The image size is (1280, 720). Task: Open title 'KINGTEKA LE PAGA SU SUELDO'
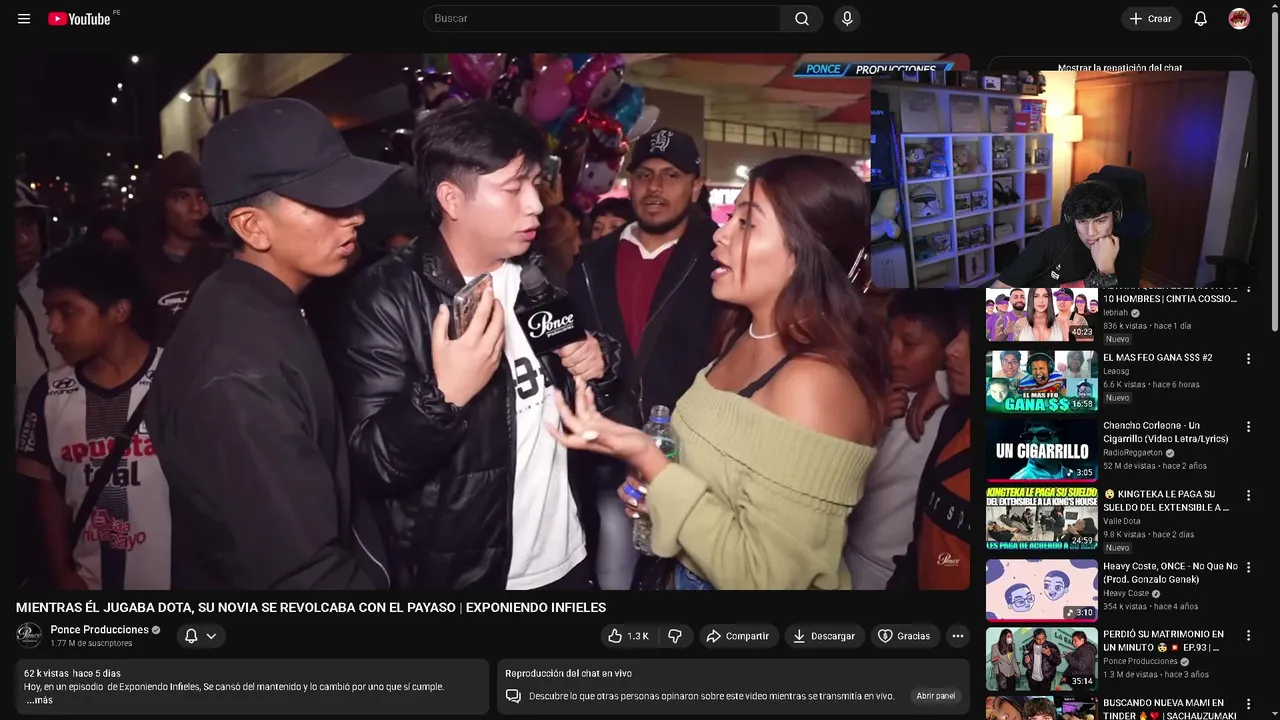coord(1166,501)
